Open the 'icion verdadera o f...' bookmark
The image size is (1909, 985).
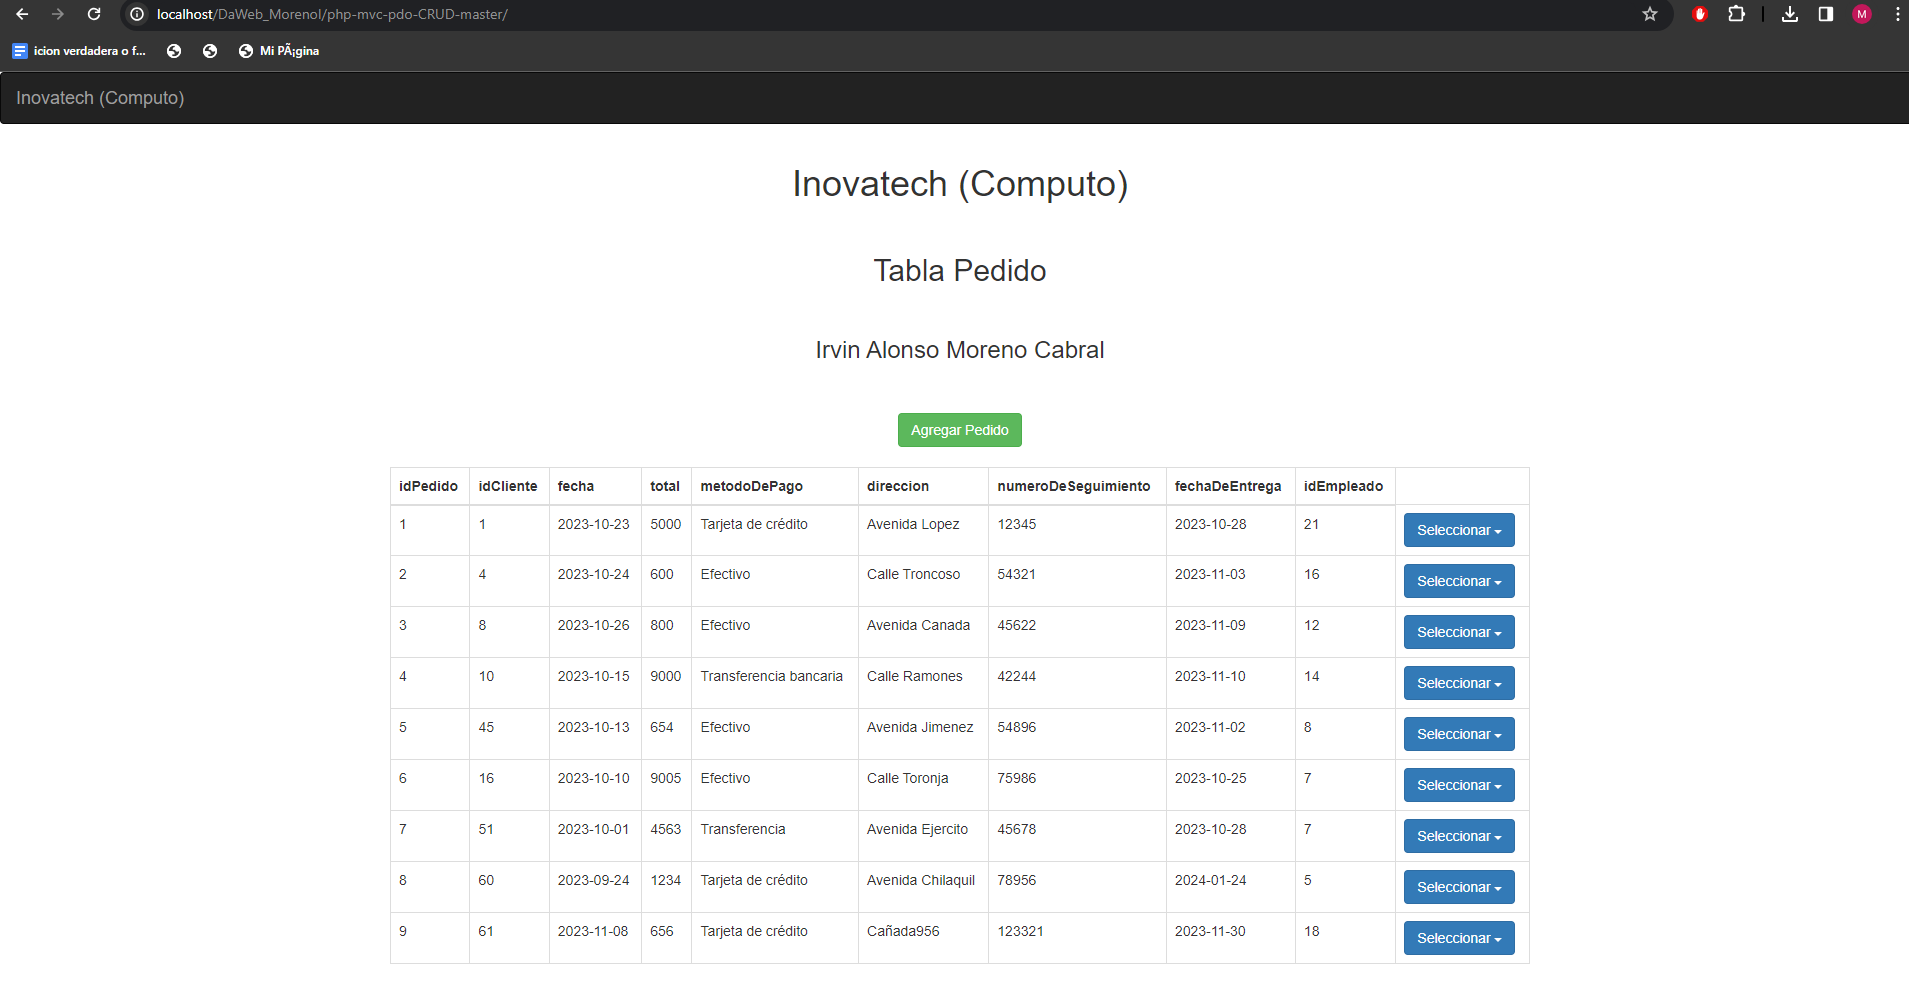78,50
